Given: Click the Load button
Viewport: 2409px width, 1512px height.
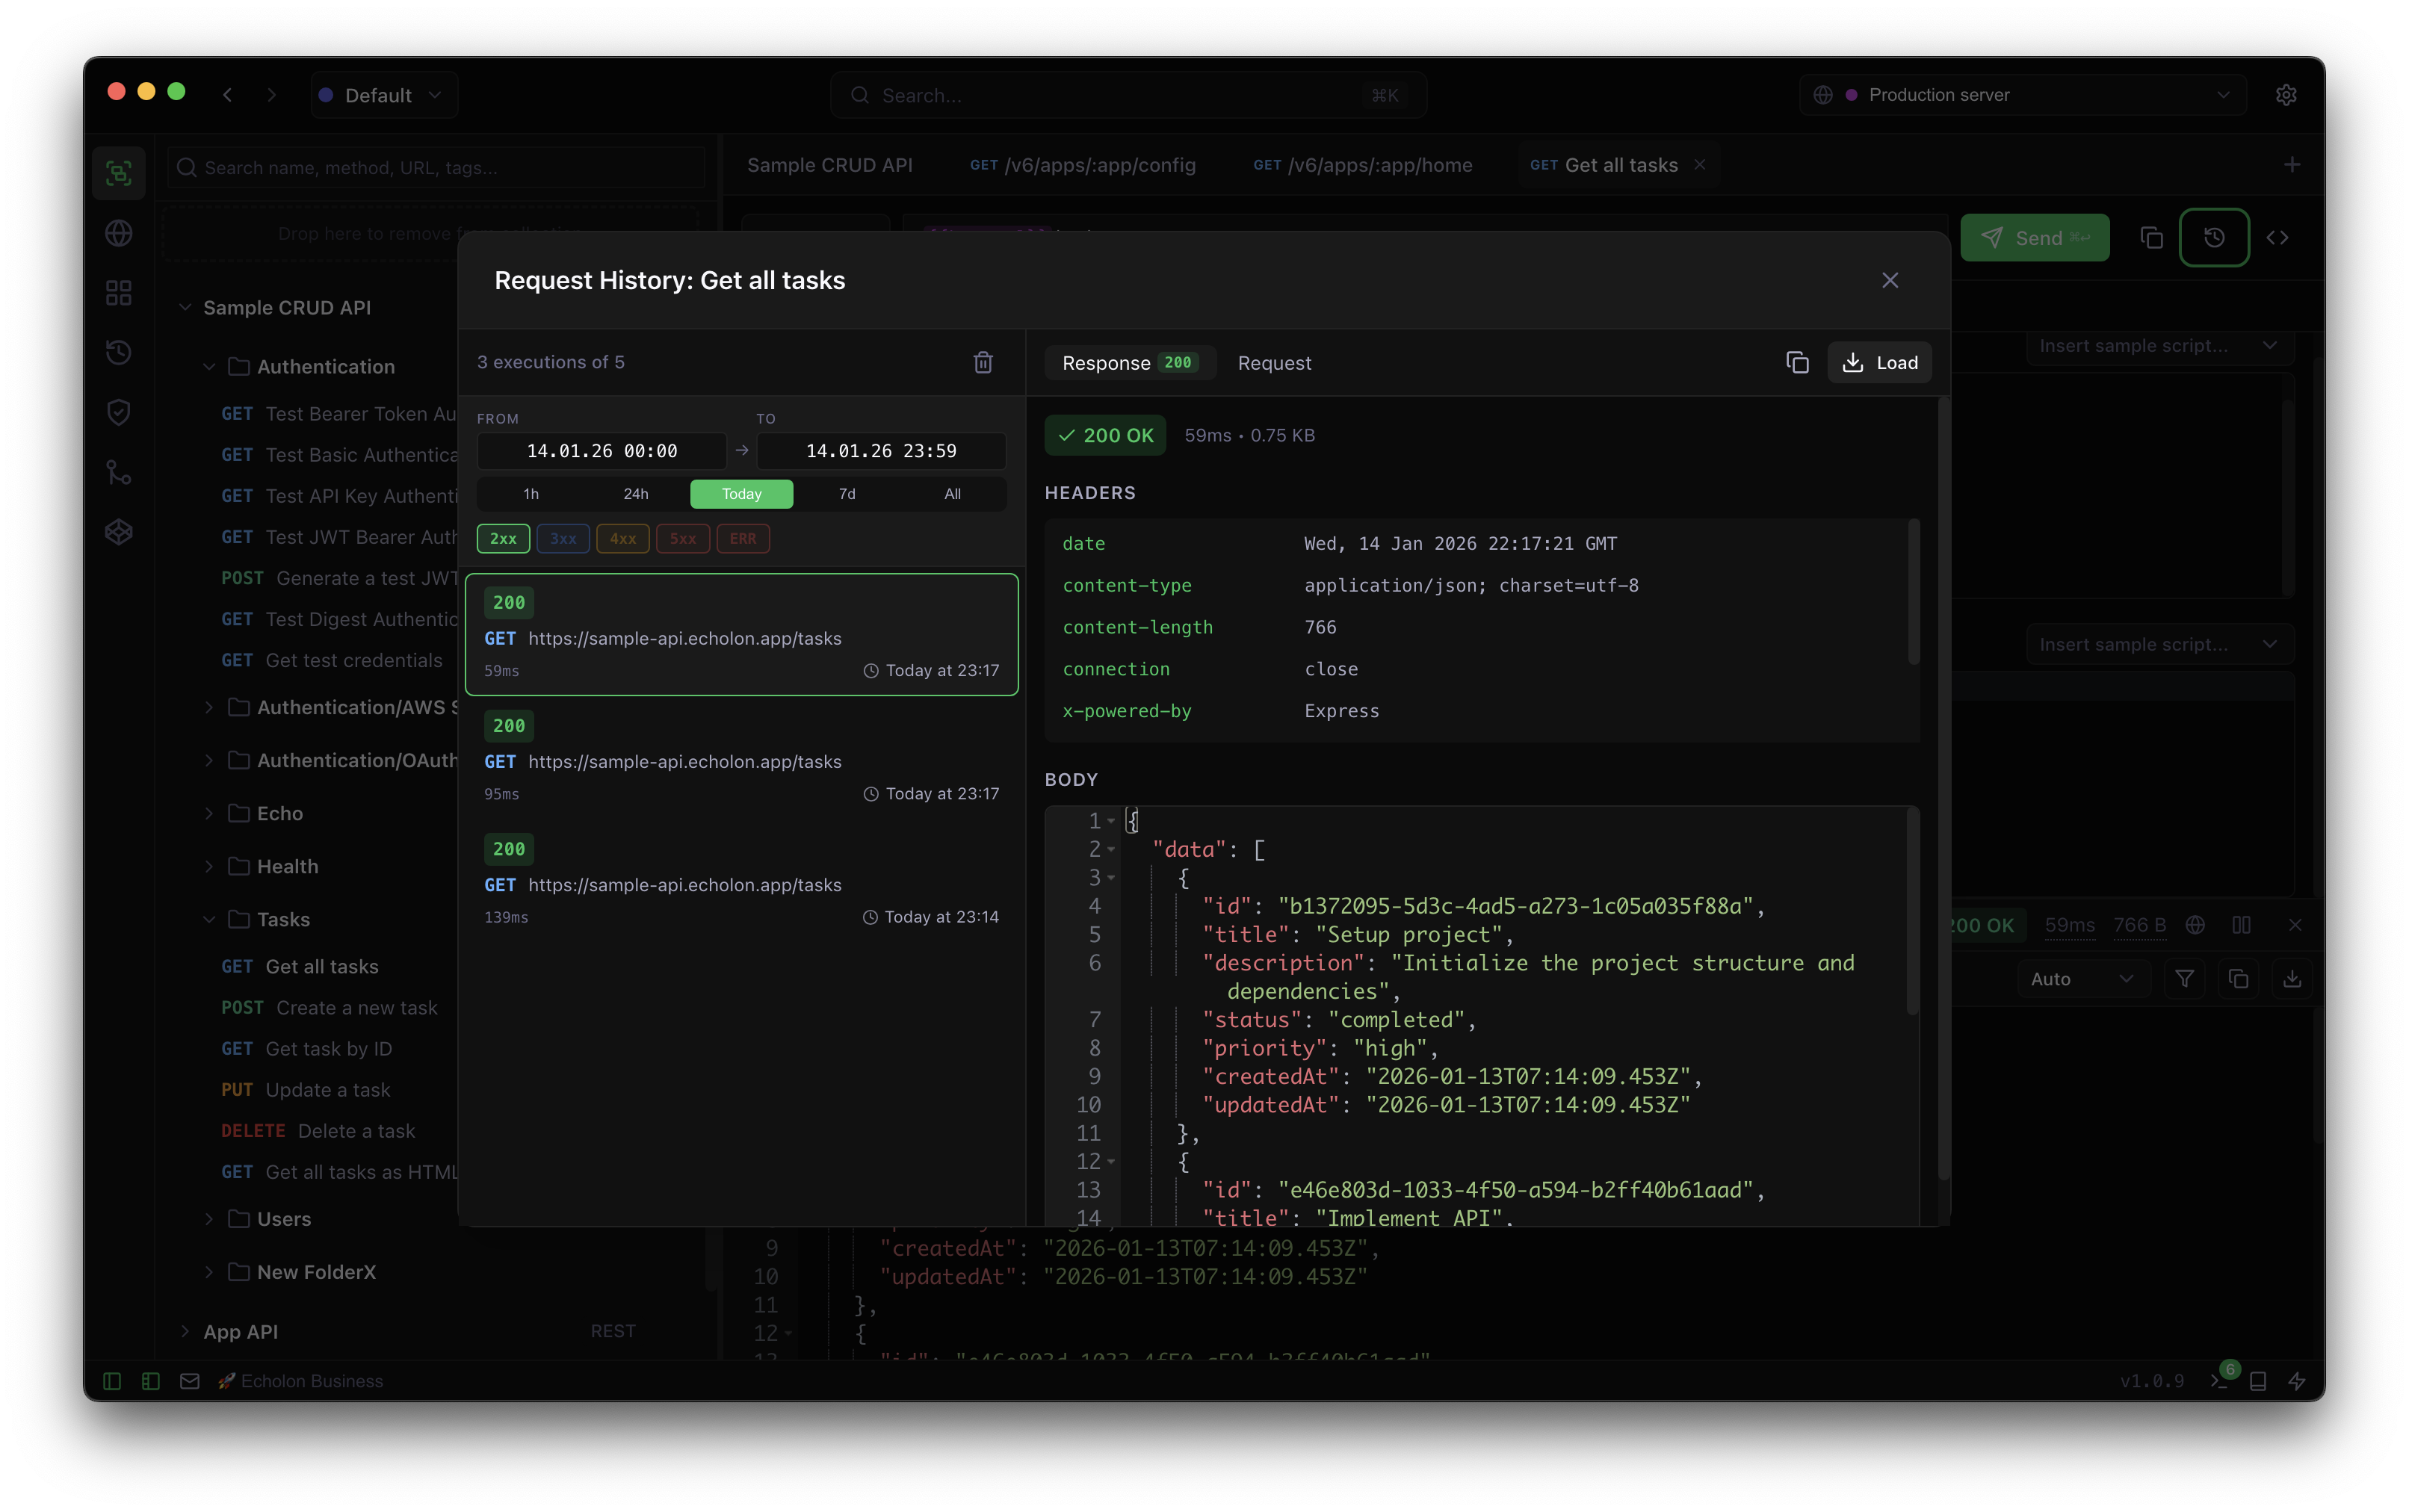Looking at the screenshot, I should [x=1879, y=363].
